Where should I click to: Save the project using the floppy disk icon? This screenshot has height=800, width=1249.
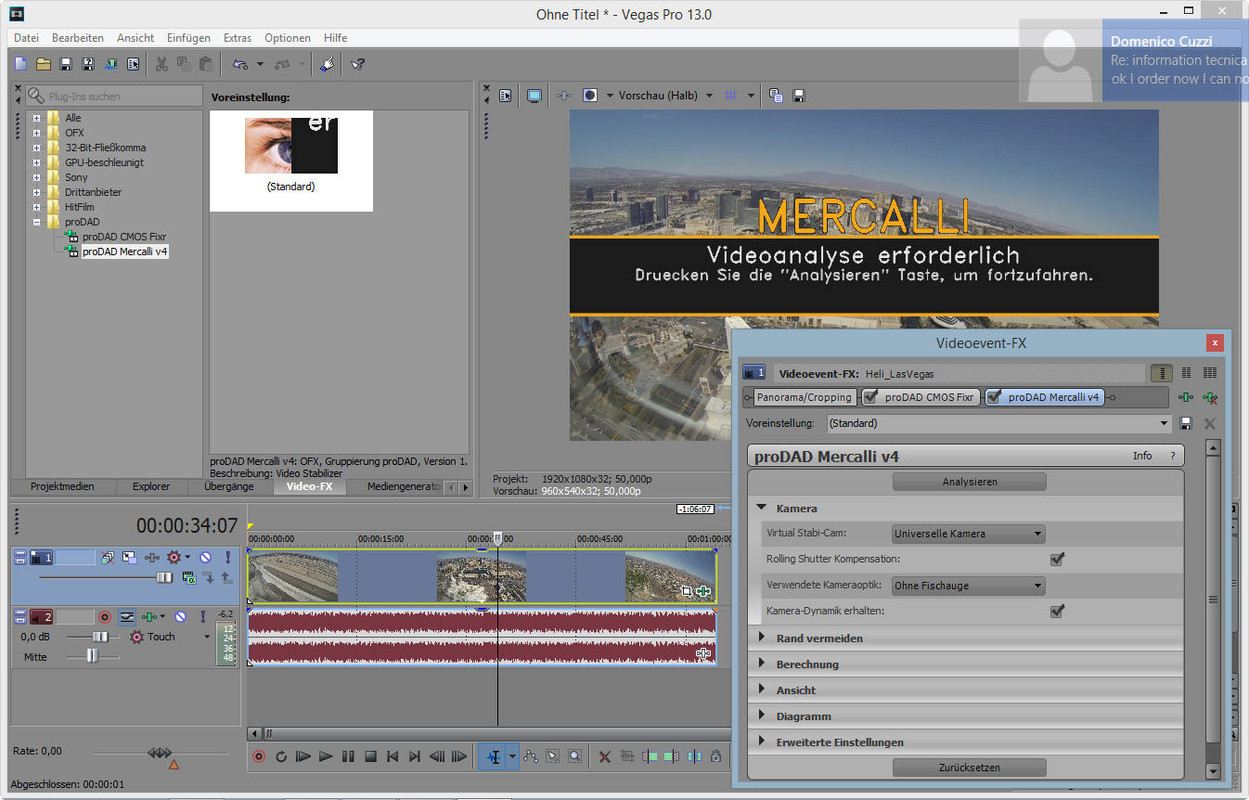pos(65,64)
